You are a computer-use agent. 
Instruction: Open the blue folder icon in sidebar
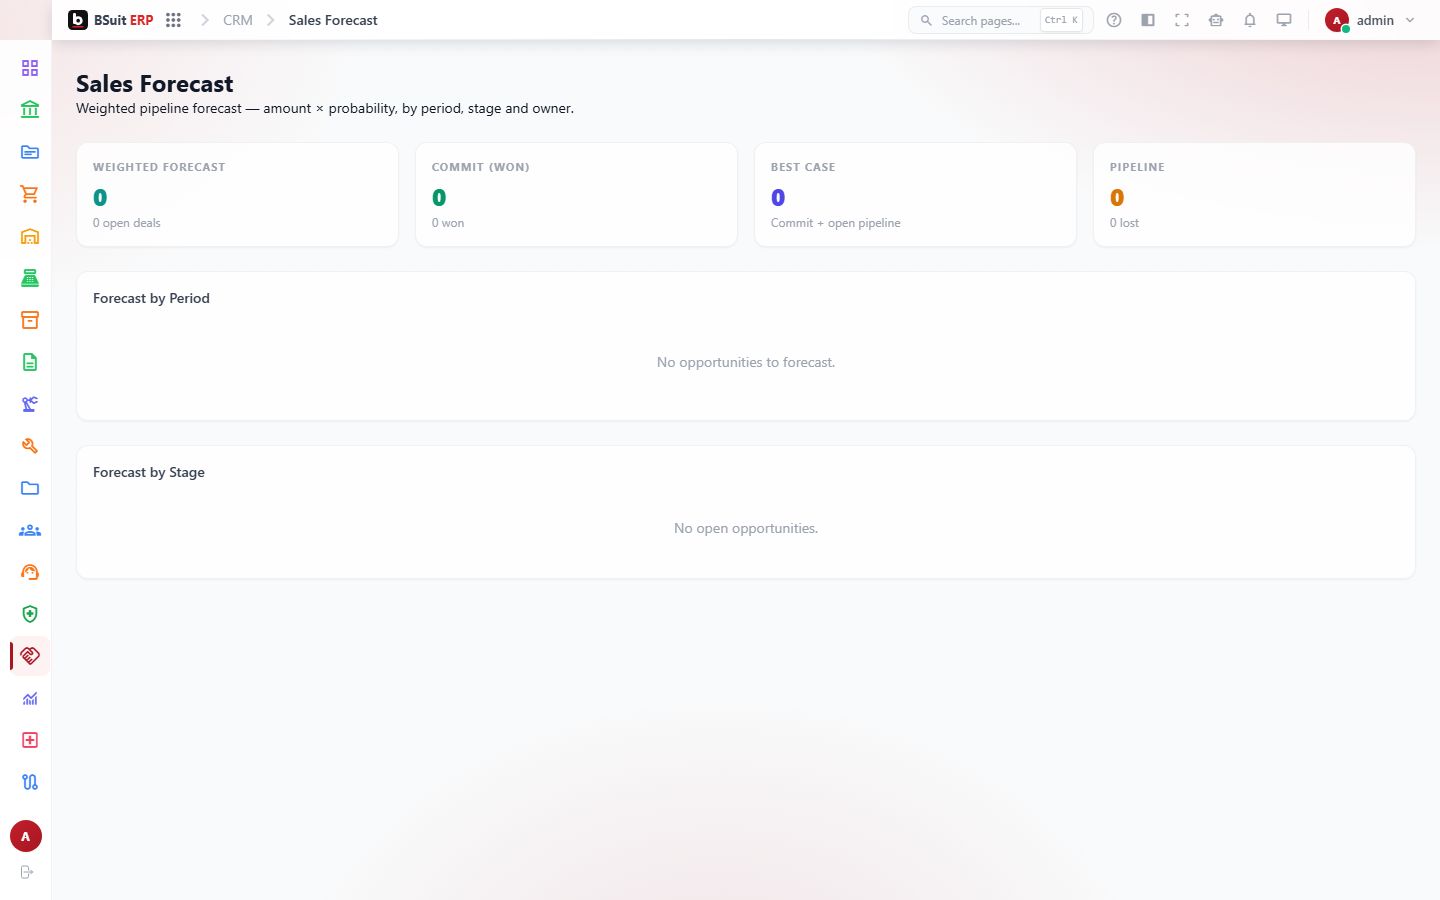click(x=30, y=488)
